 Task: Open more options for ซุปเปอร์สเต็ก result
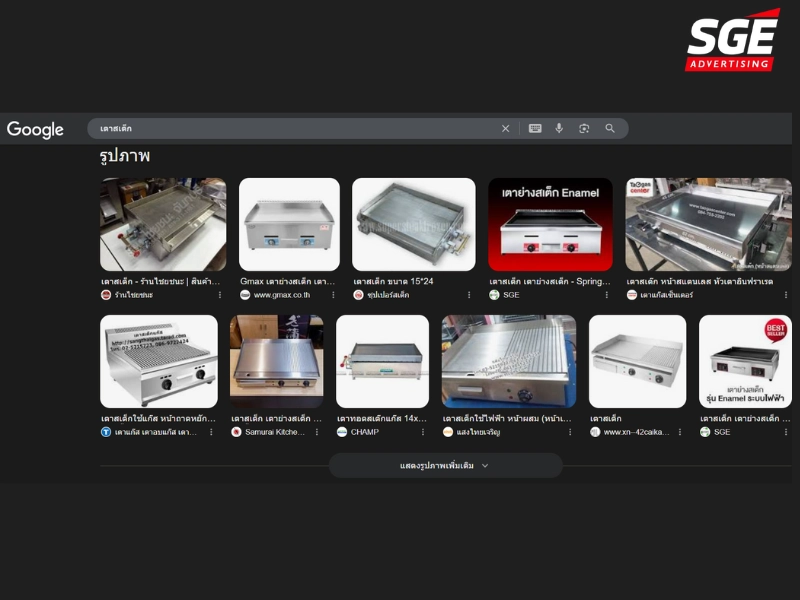469,295
